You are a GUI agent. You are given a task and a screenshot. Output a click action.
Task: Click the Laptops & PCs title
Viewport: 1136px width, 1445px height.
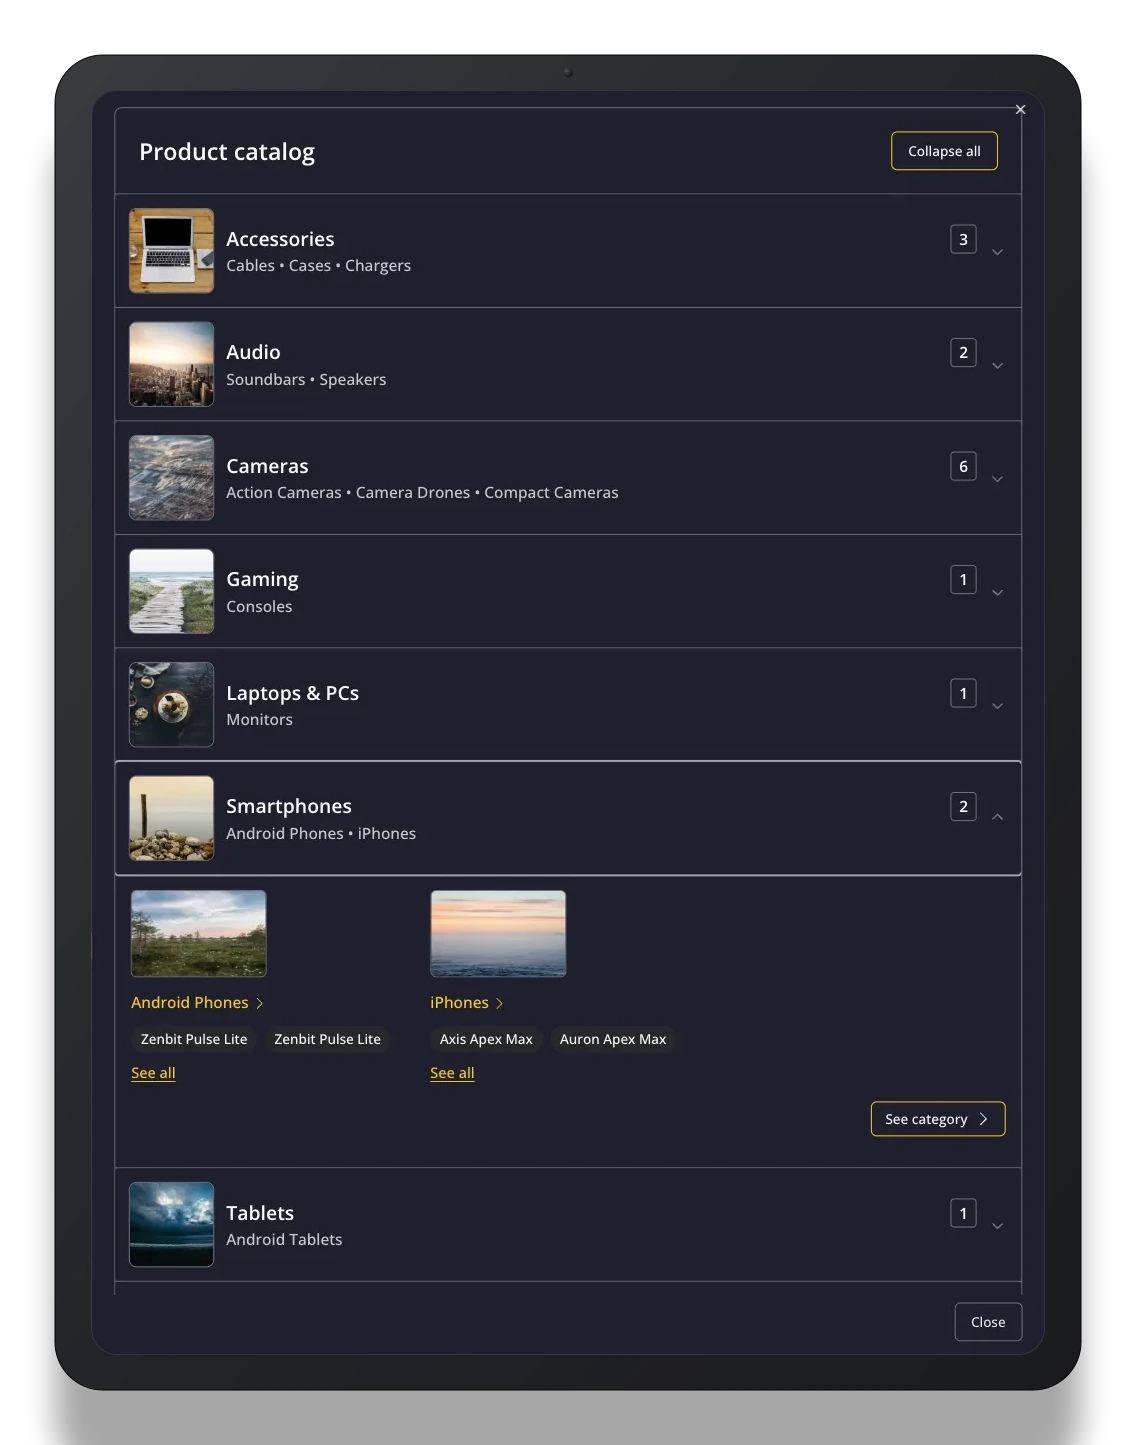click(x=292, y=693)
